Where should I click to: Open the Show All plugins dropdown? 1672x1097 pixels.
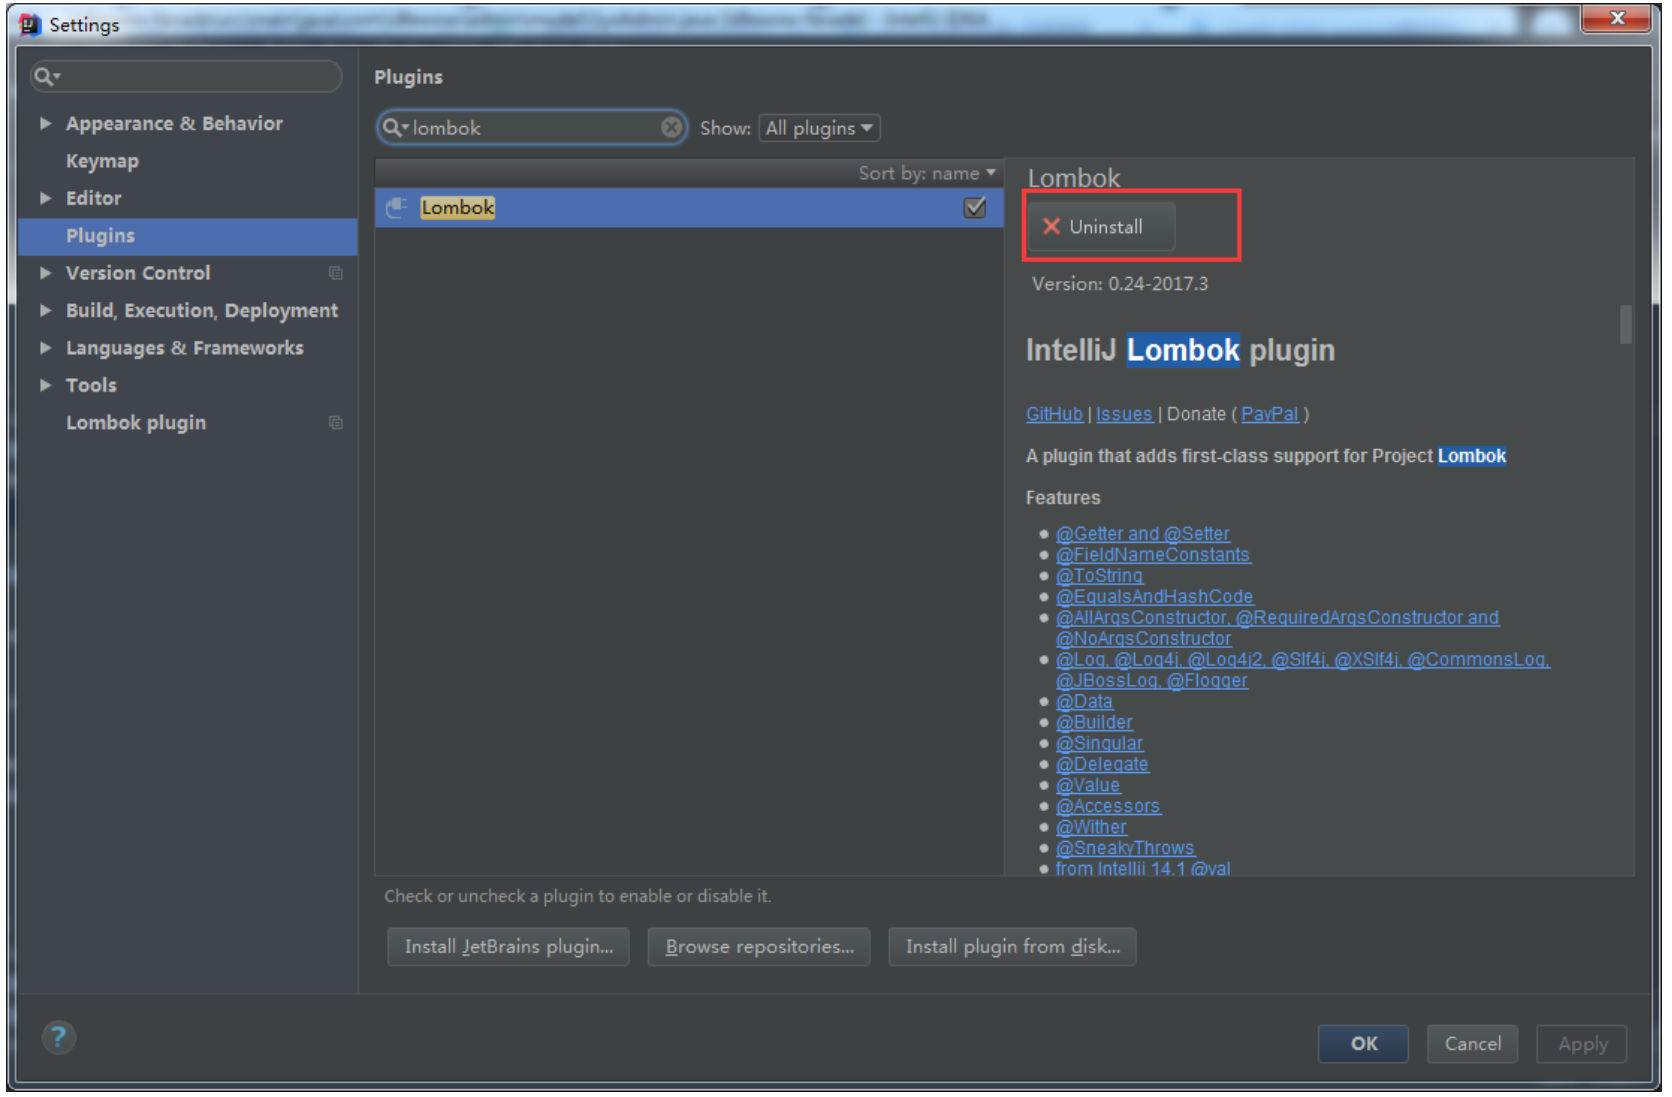click(819, 128)
